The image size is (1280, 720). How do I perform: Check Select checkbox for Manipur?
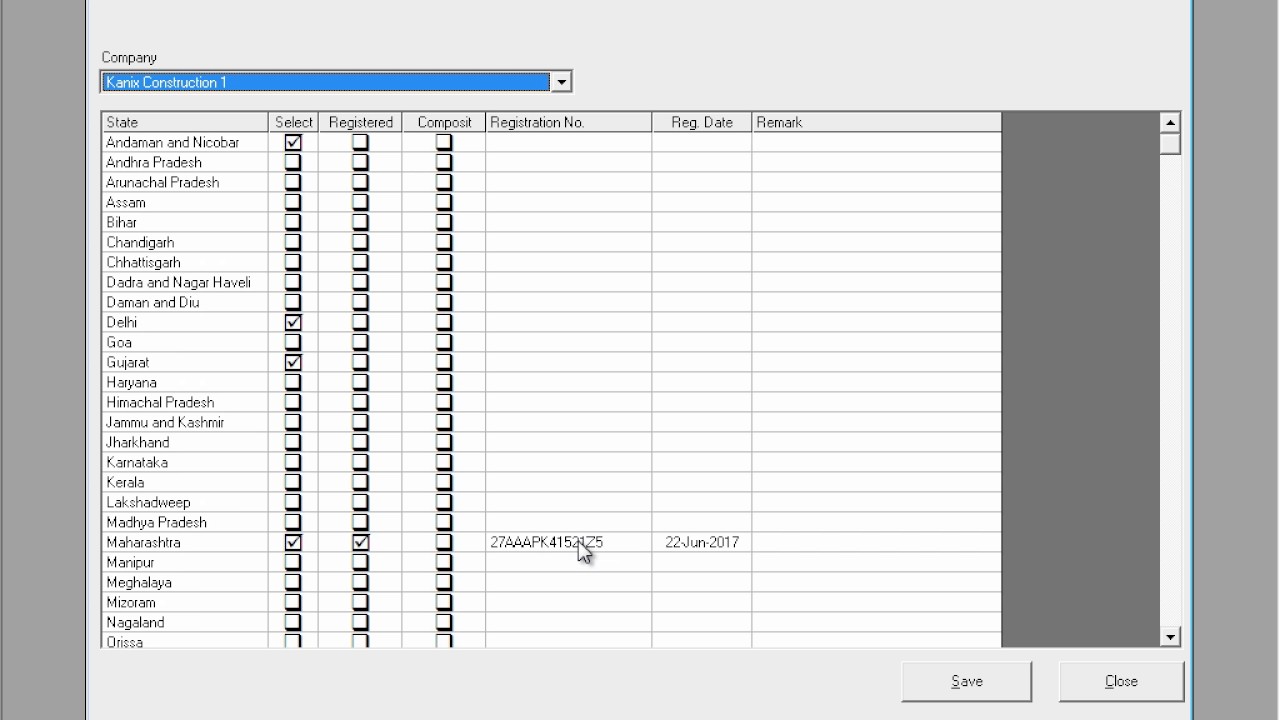coord(293,562)
